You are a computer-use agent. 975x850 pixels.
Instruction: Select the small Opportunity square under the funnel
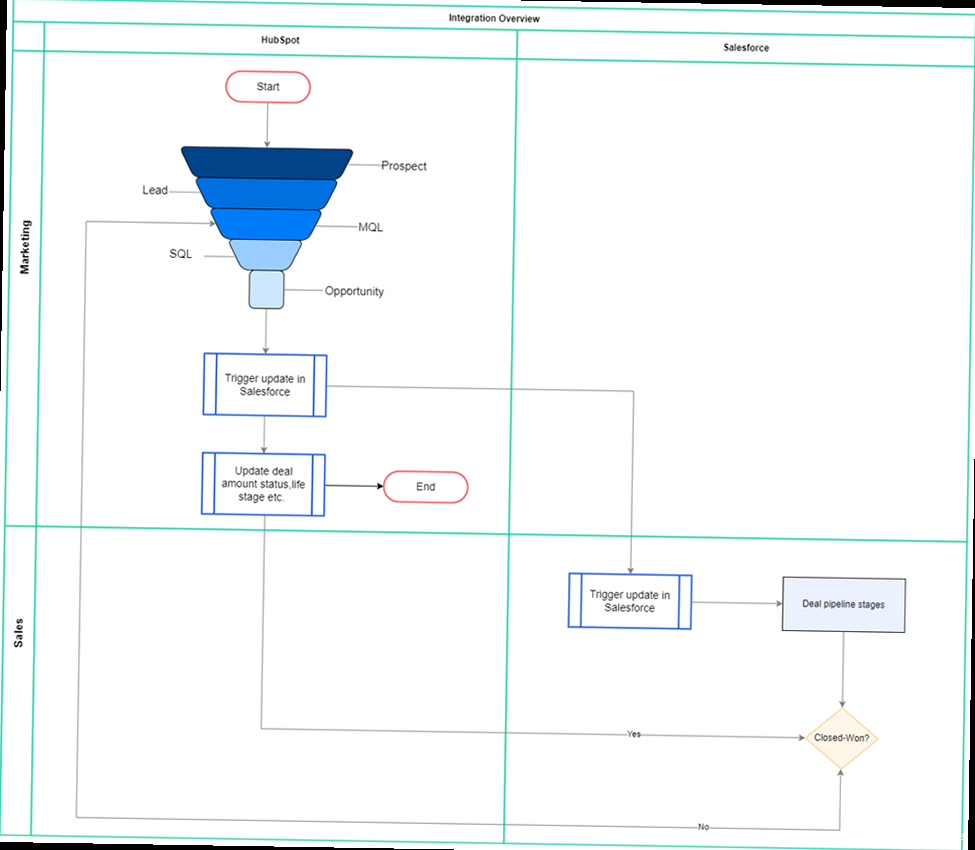267,290
